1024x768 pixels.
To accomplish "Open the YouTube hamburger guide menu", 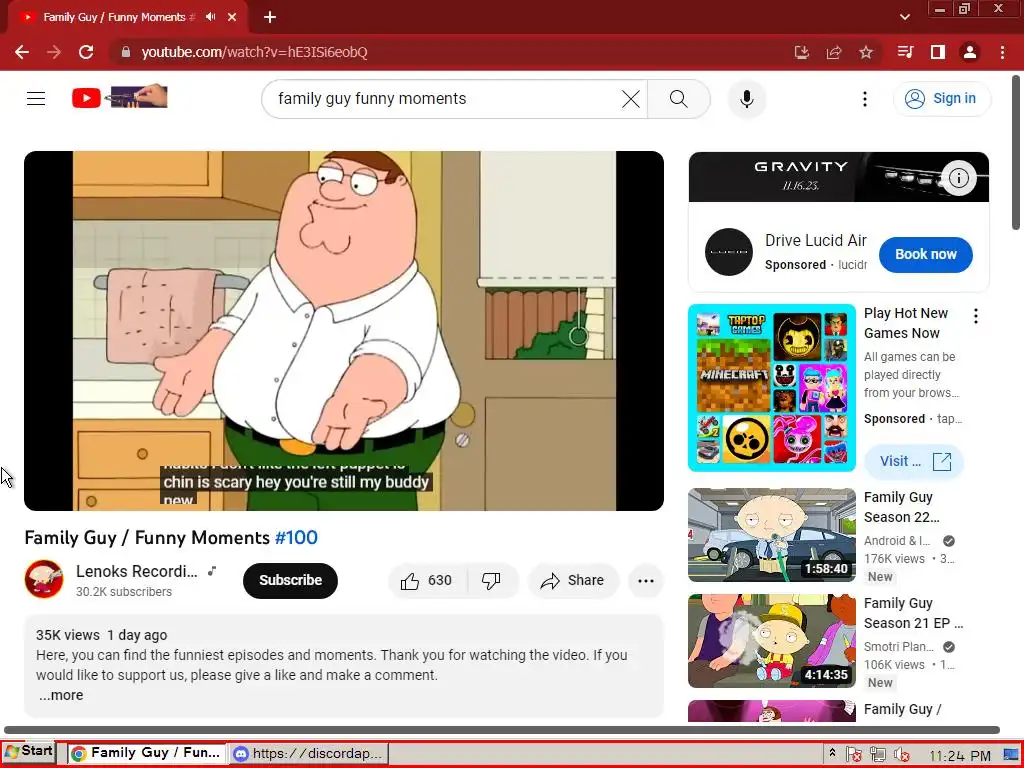I will tap(36, 99).
